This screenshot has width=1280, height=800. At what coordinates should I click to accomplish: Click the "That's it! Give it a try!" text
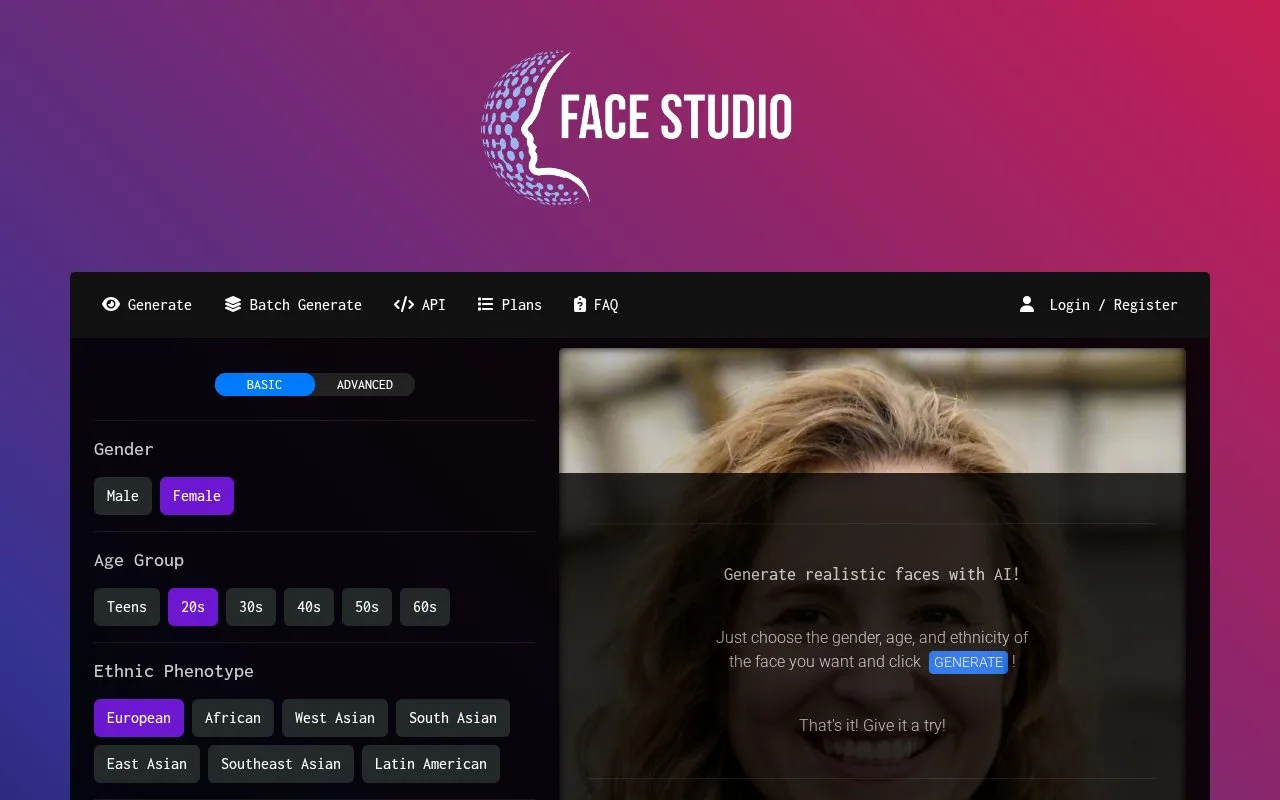pyautogui.click(x=872, y=725)
